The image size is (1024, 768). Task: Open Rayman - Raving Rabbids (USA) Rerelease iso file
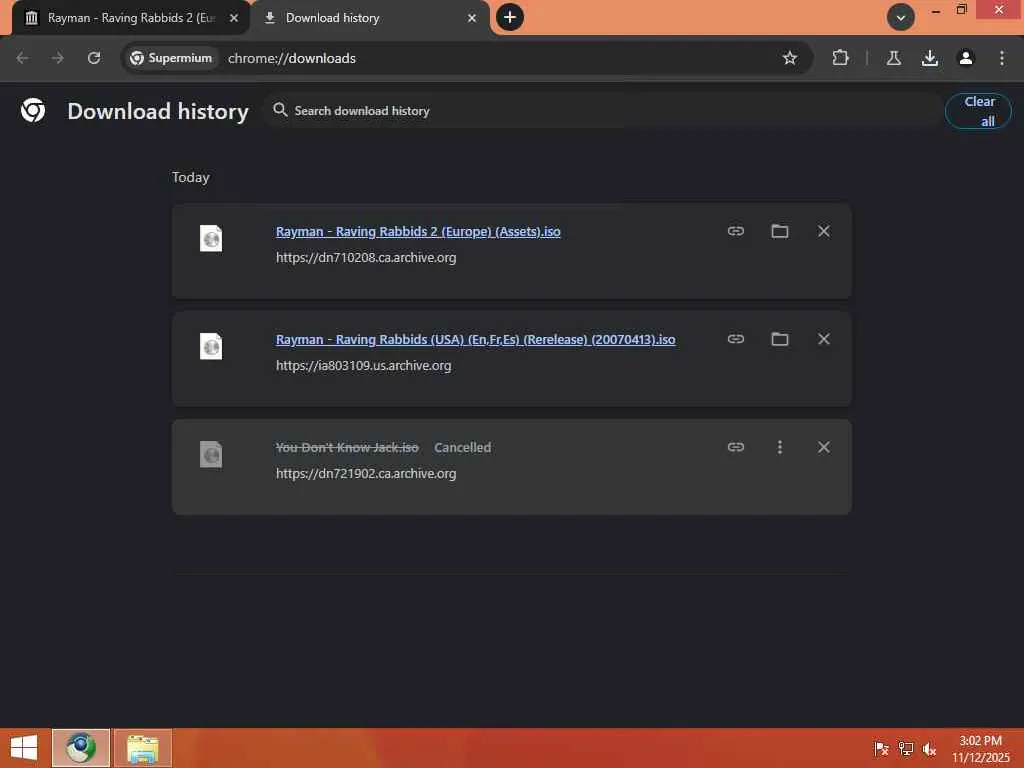(x=475, y=340)
